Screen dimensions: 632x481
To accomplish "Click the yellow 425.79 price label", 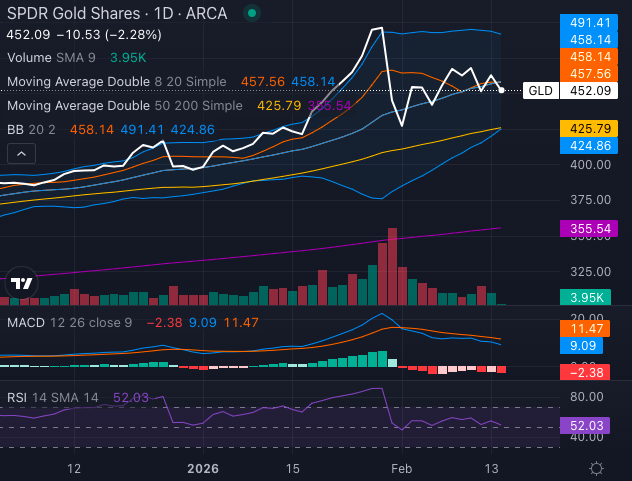I will coord(590,129).
